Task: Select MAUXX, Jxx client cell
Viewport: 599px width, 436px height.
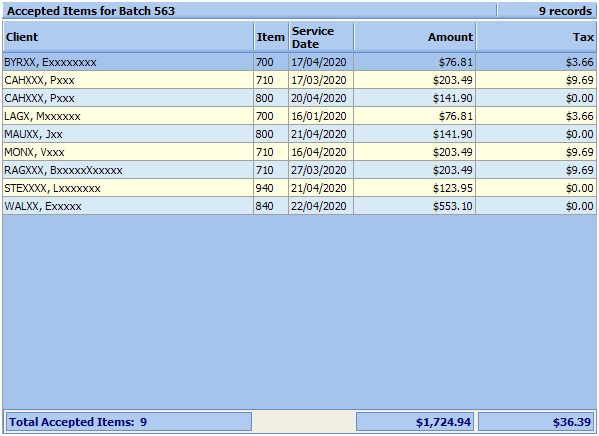Action: (128, 134)
